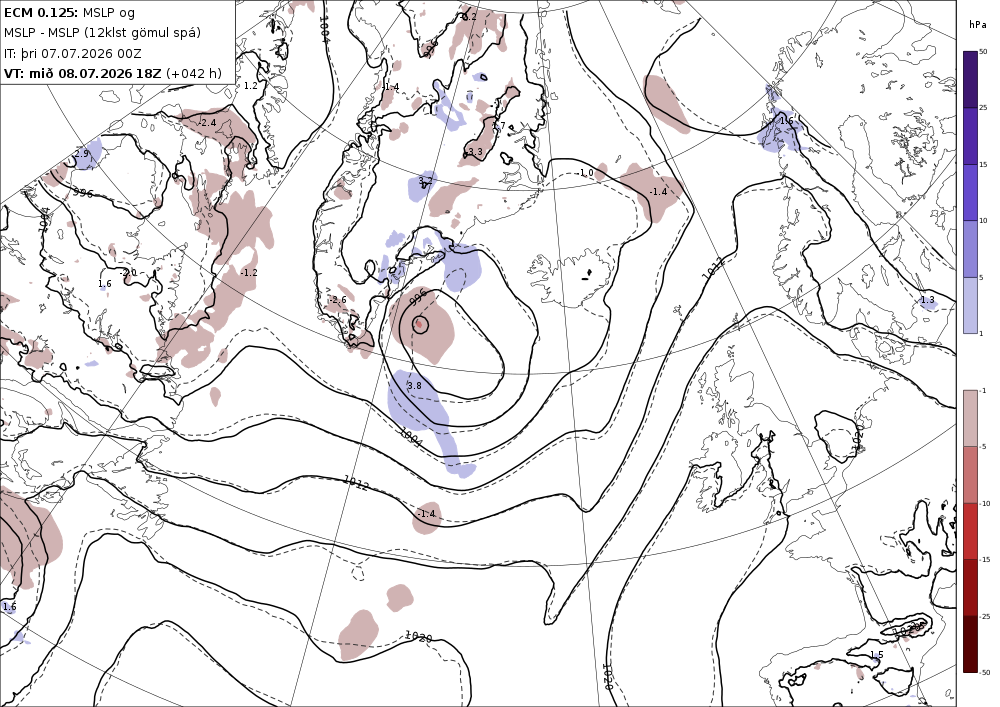This screenshot has height=707, width=1000.
Task: Click the '3.2' value in east Greenland blue patch
Action: [x=425, y=181]
